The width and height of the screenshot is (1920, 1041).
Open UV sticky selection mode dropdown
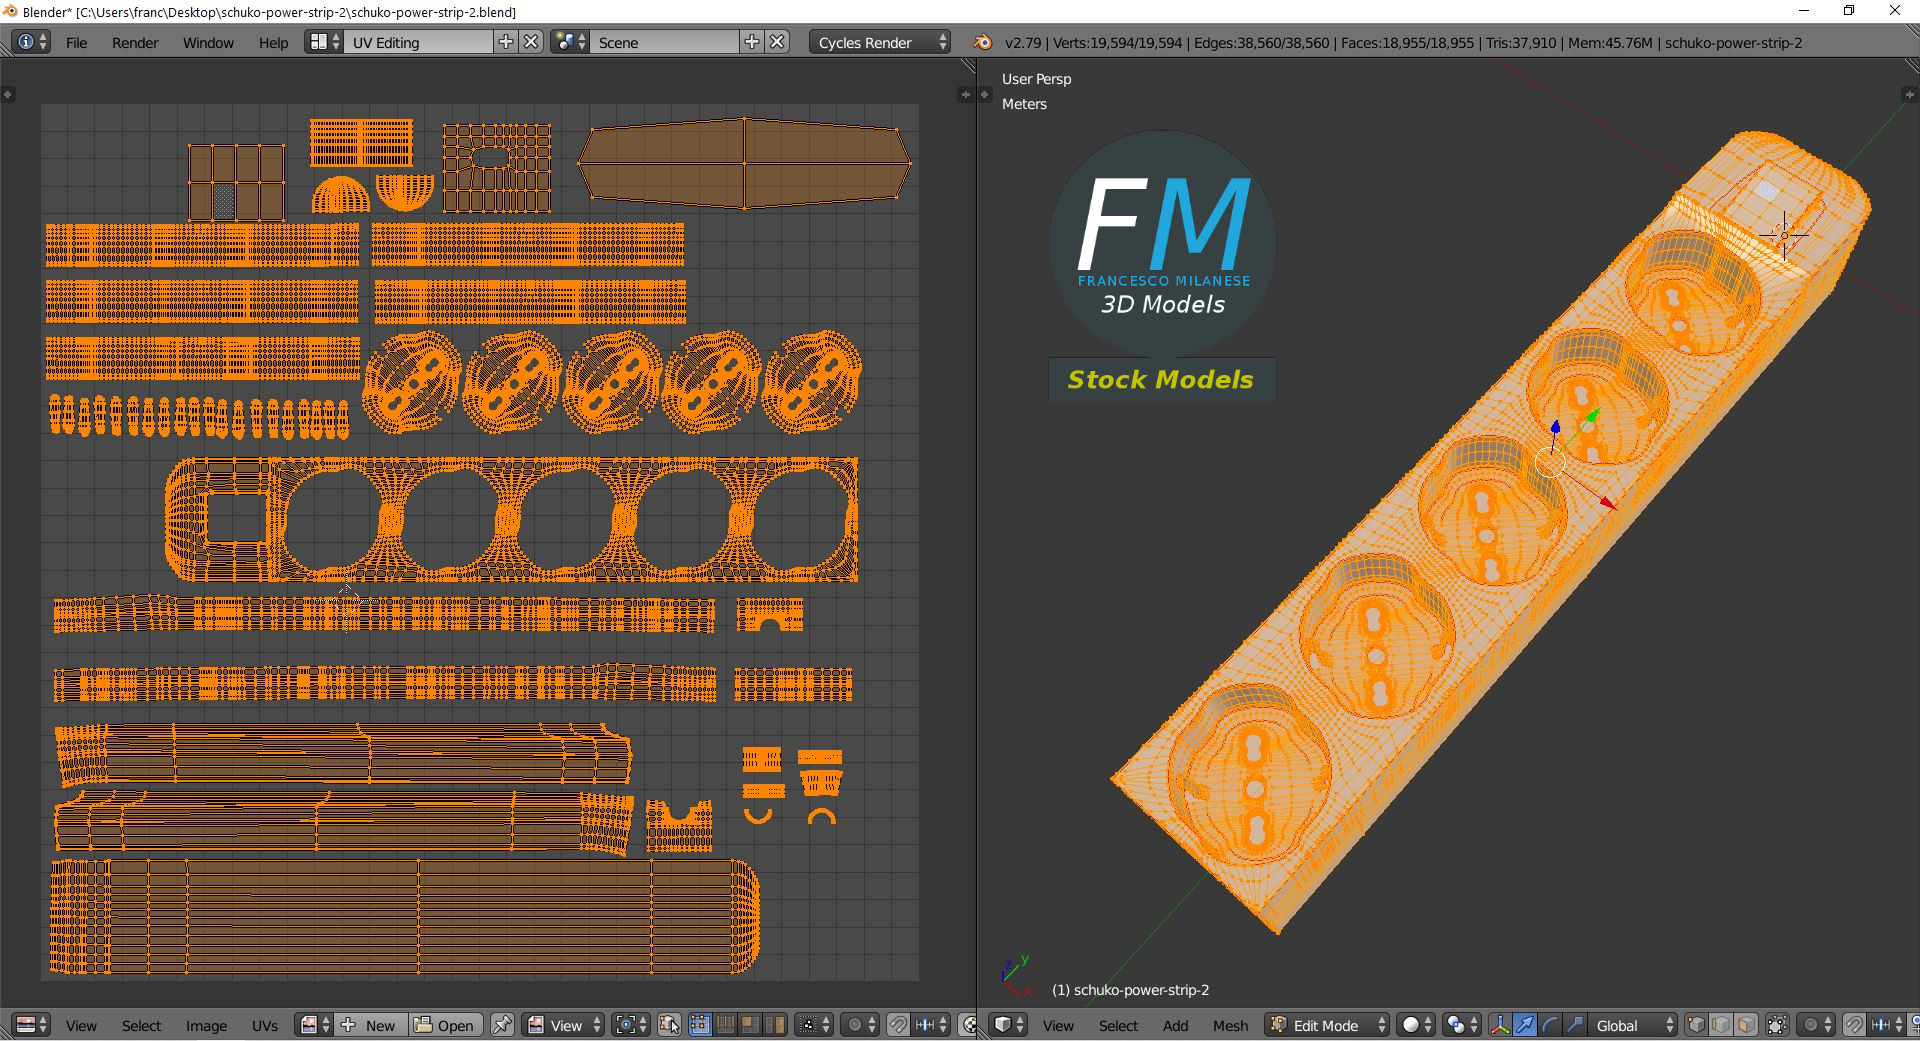click(813, 1025)
